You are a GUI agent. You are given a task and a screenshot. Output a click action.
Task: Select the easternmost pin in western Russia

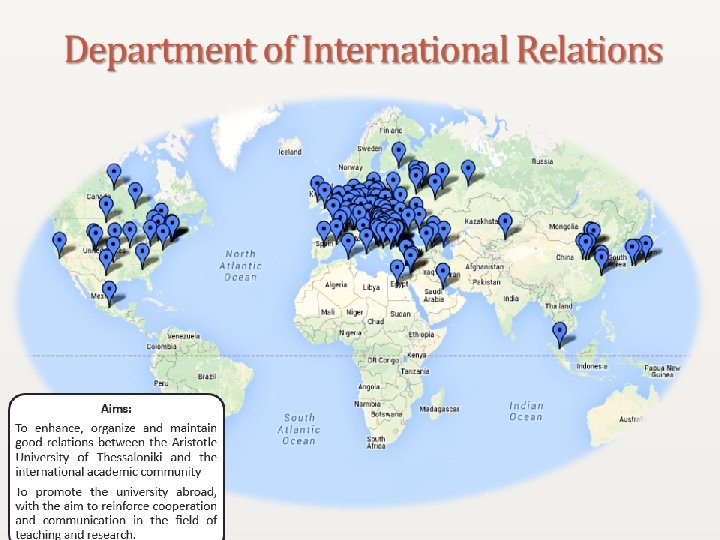pos(468,172)
